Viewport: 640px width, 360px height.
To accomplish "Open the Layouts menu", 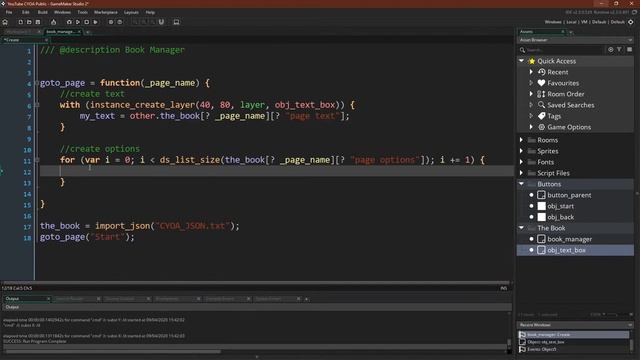I will [x=131, y=12].
